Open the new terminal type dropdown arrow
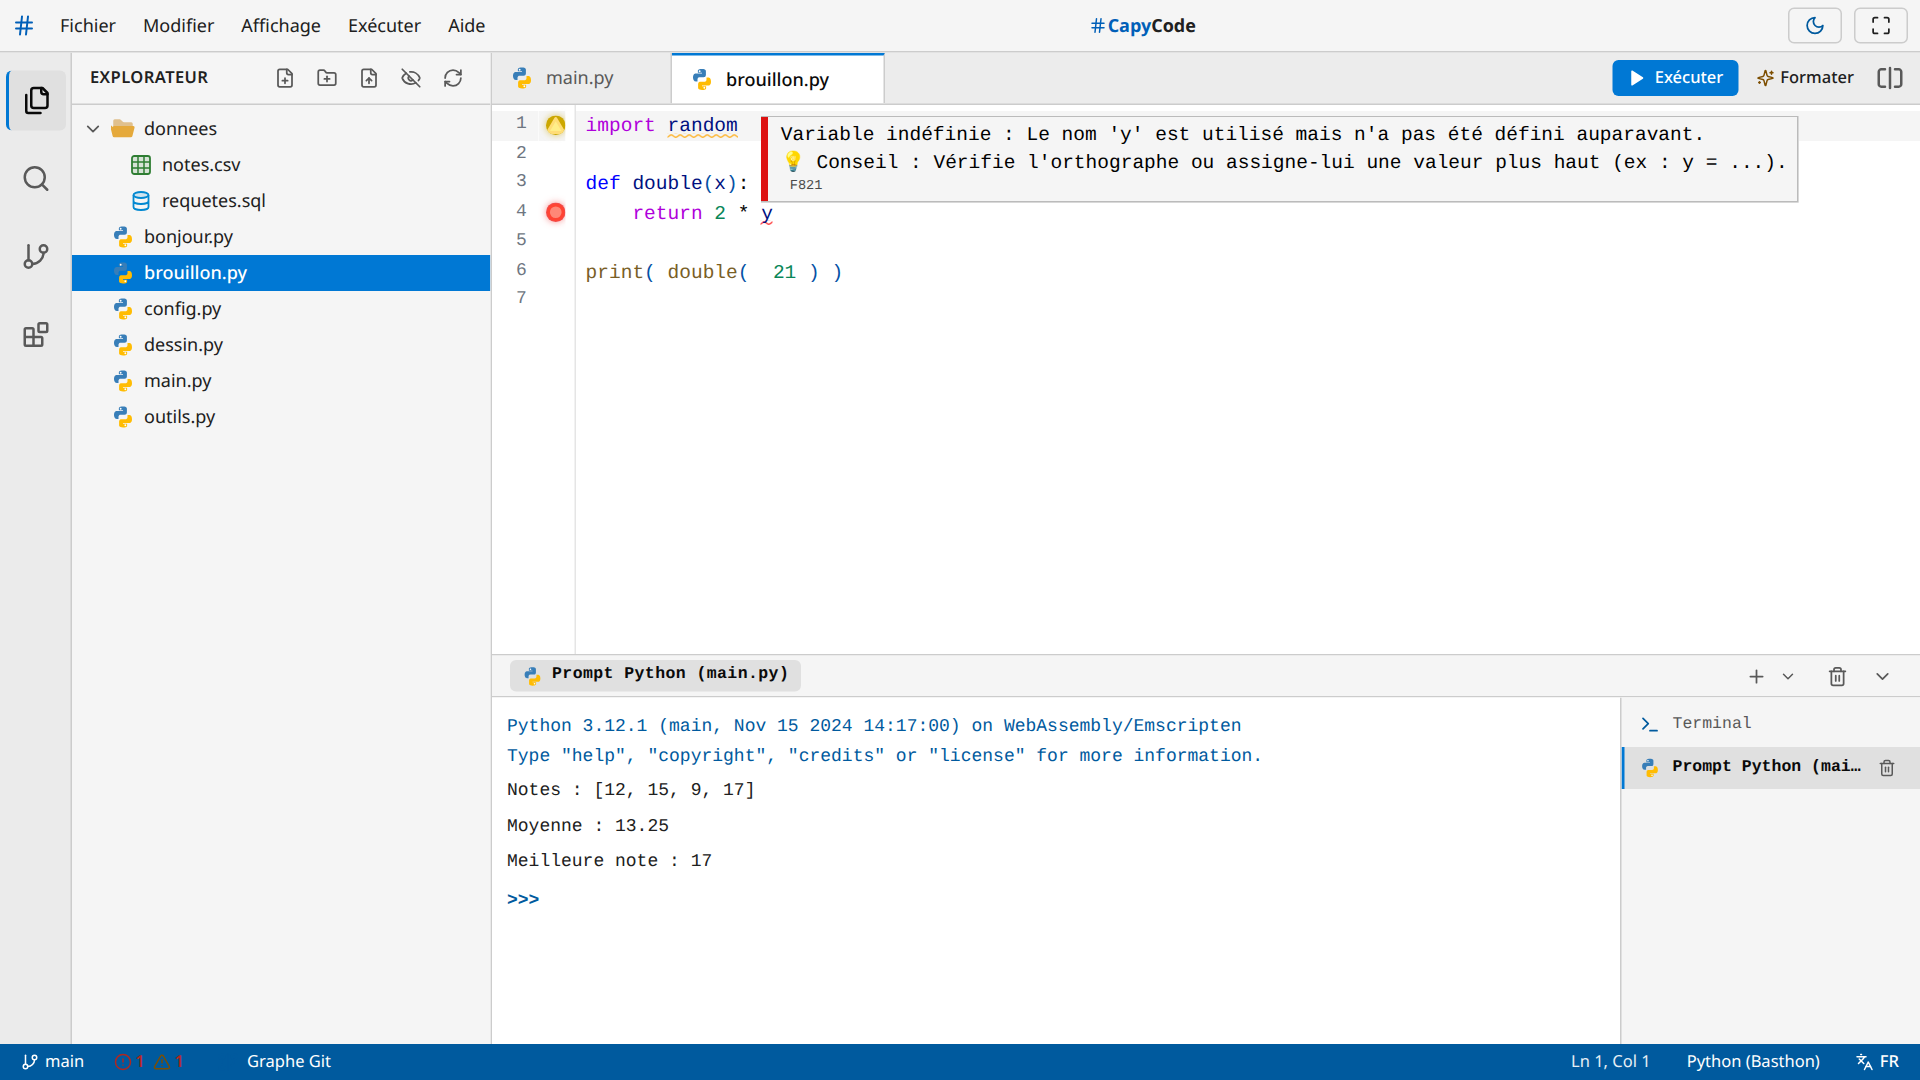Screen dimensions: 1920x1080 tap(1788, 677)
